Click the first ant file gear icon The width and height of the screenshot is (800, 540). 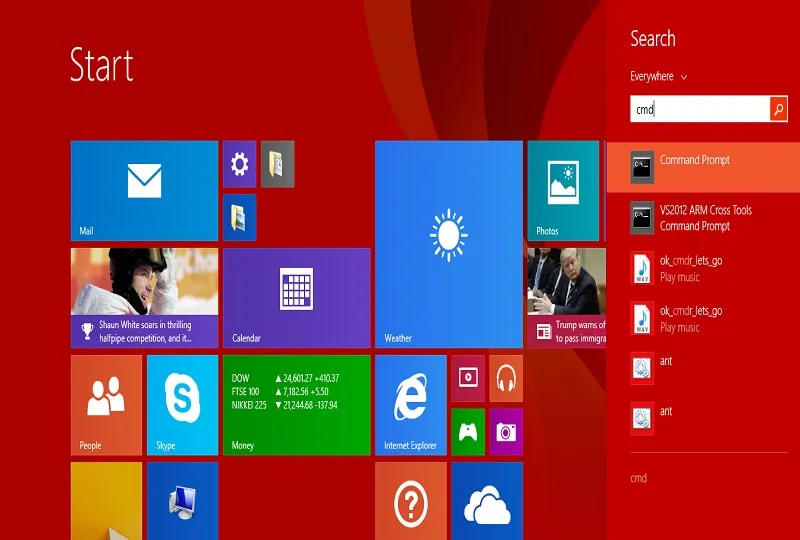click(x=642, y=368)
